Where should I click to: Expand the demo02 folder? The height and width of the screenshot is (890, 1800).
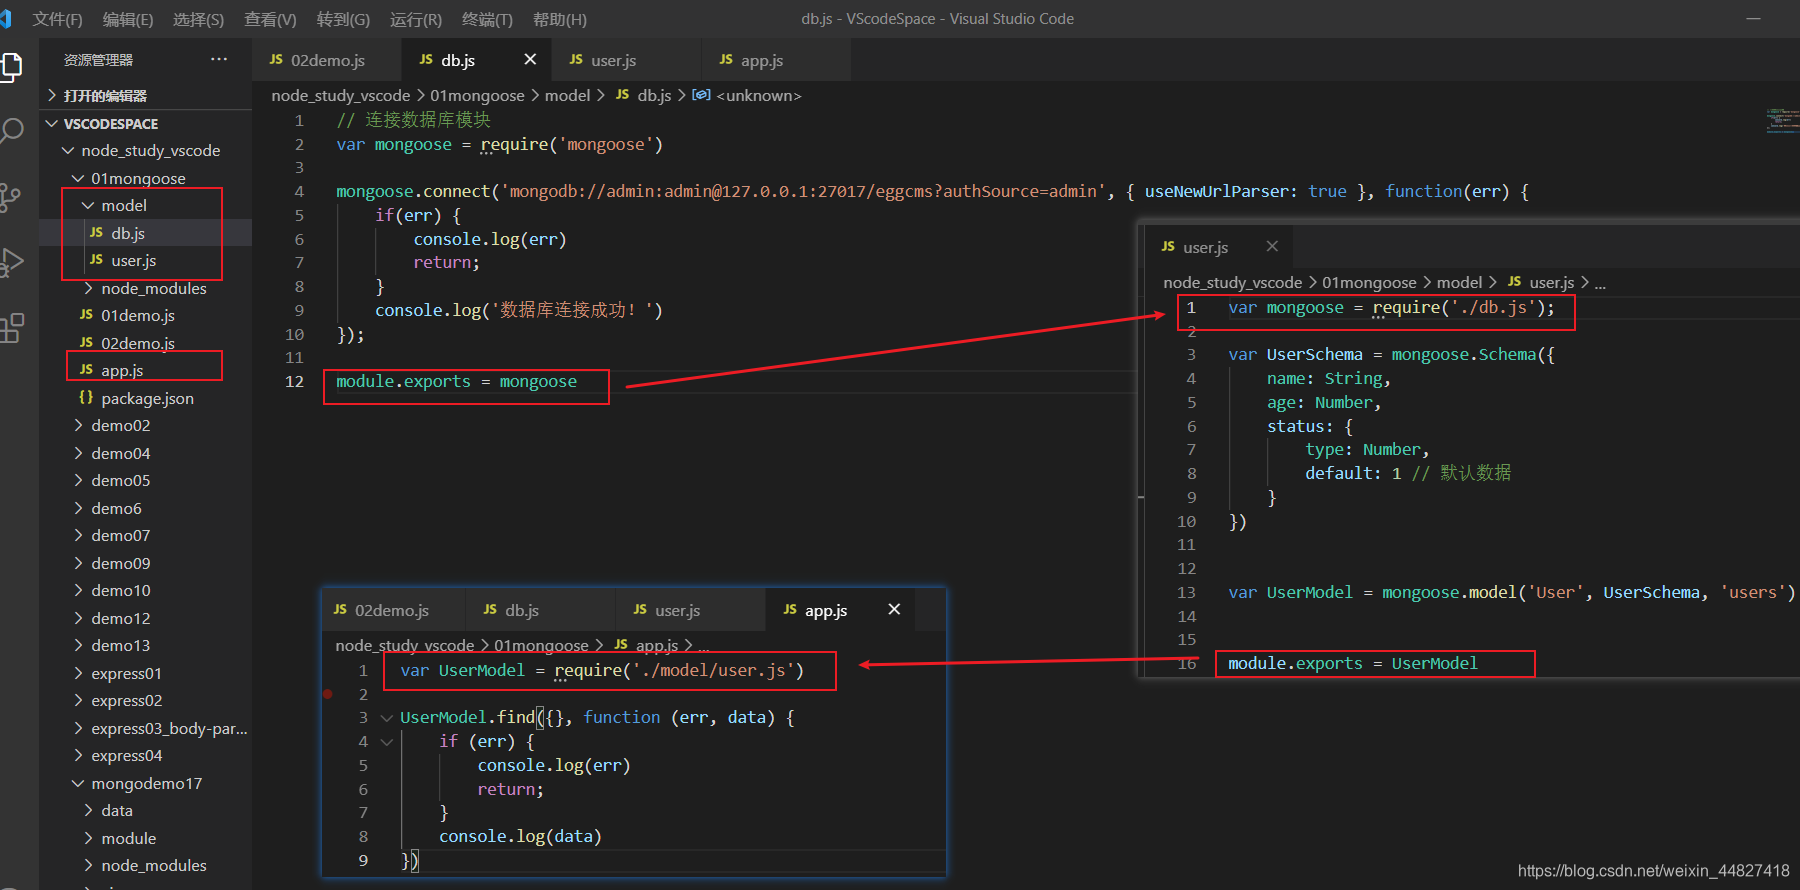(x=78, y=425)
